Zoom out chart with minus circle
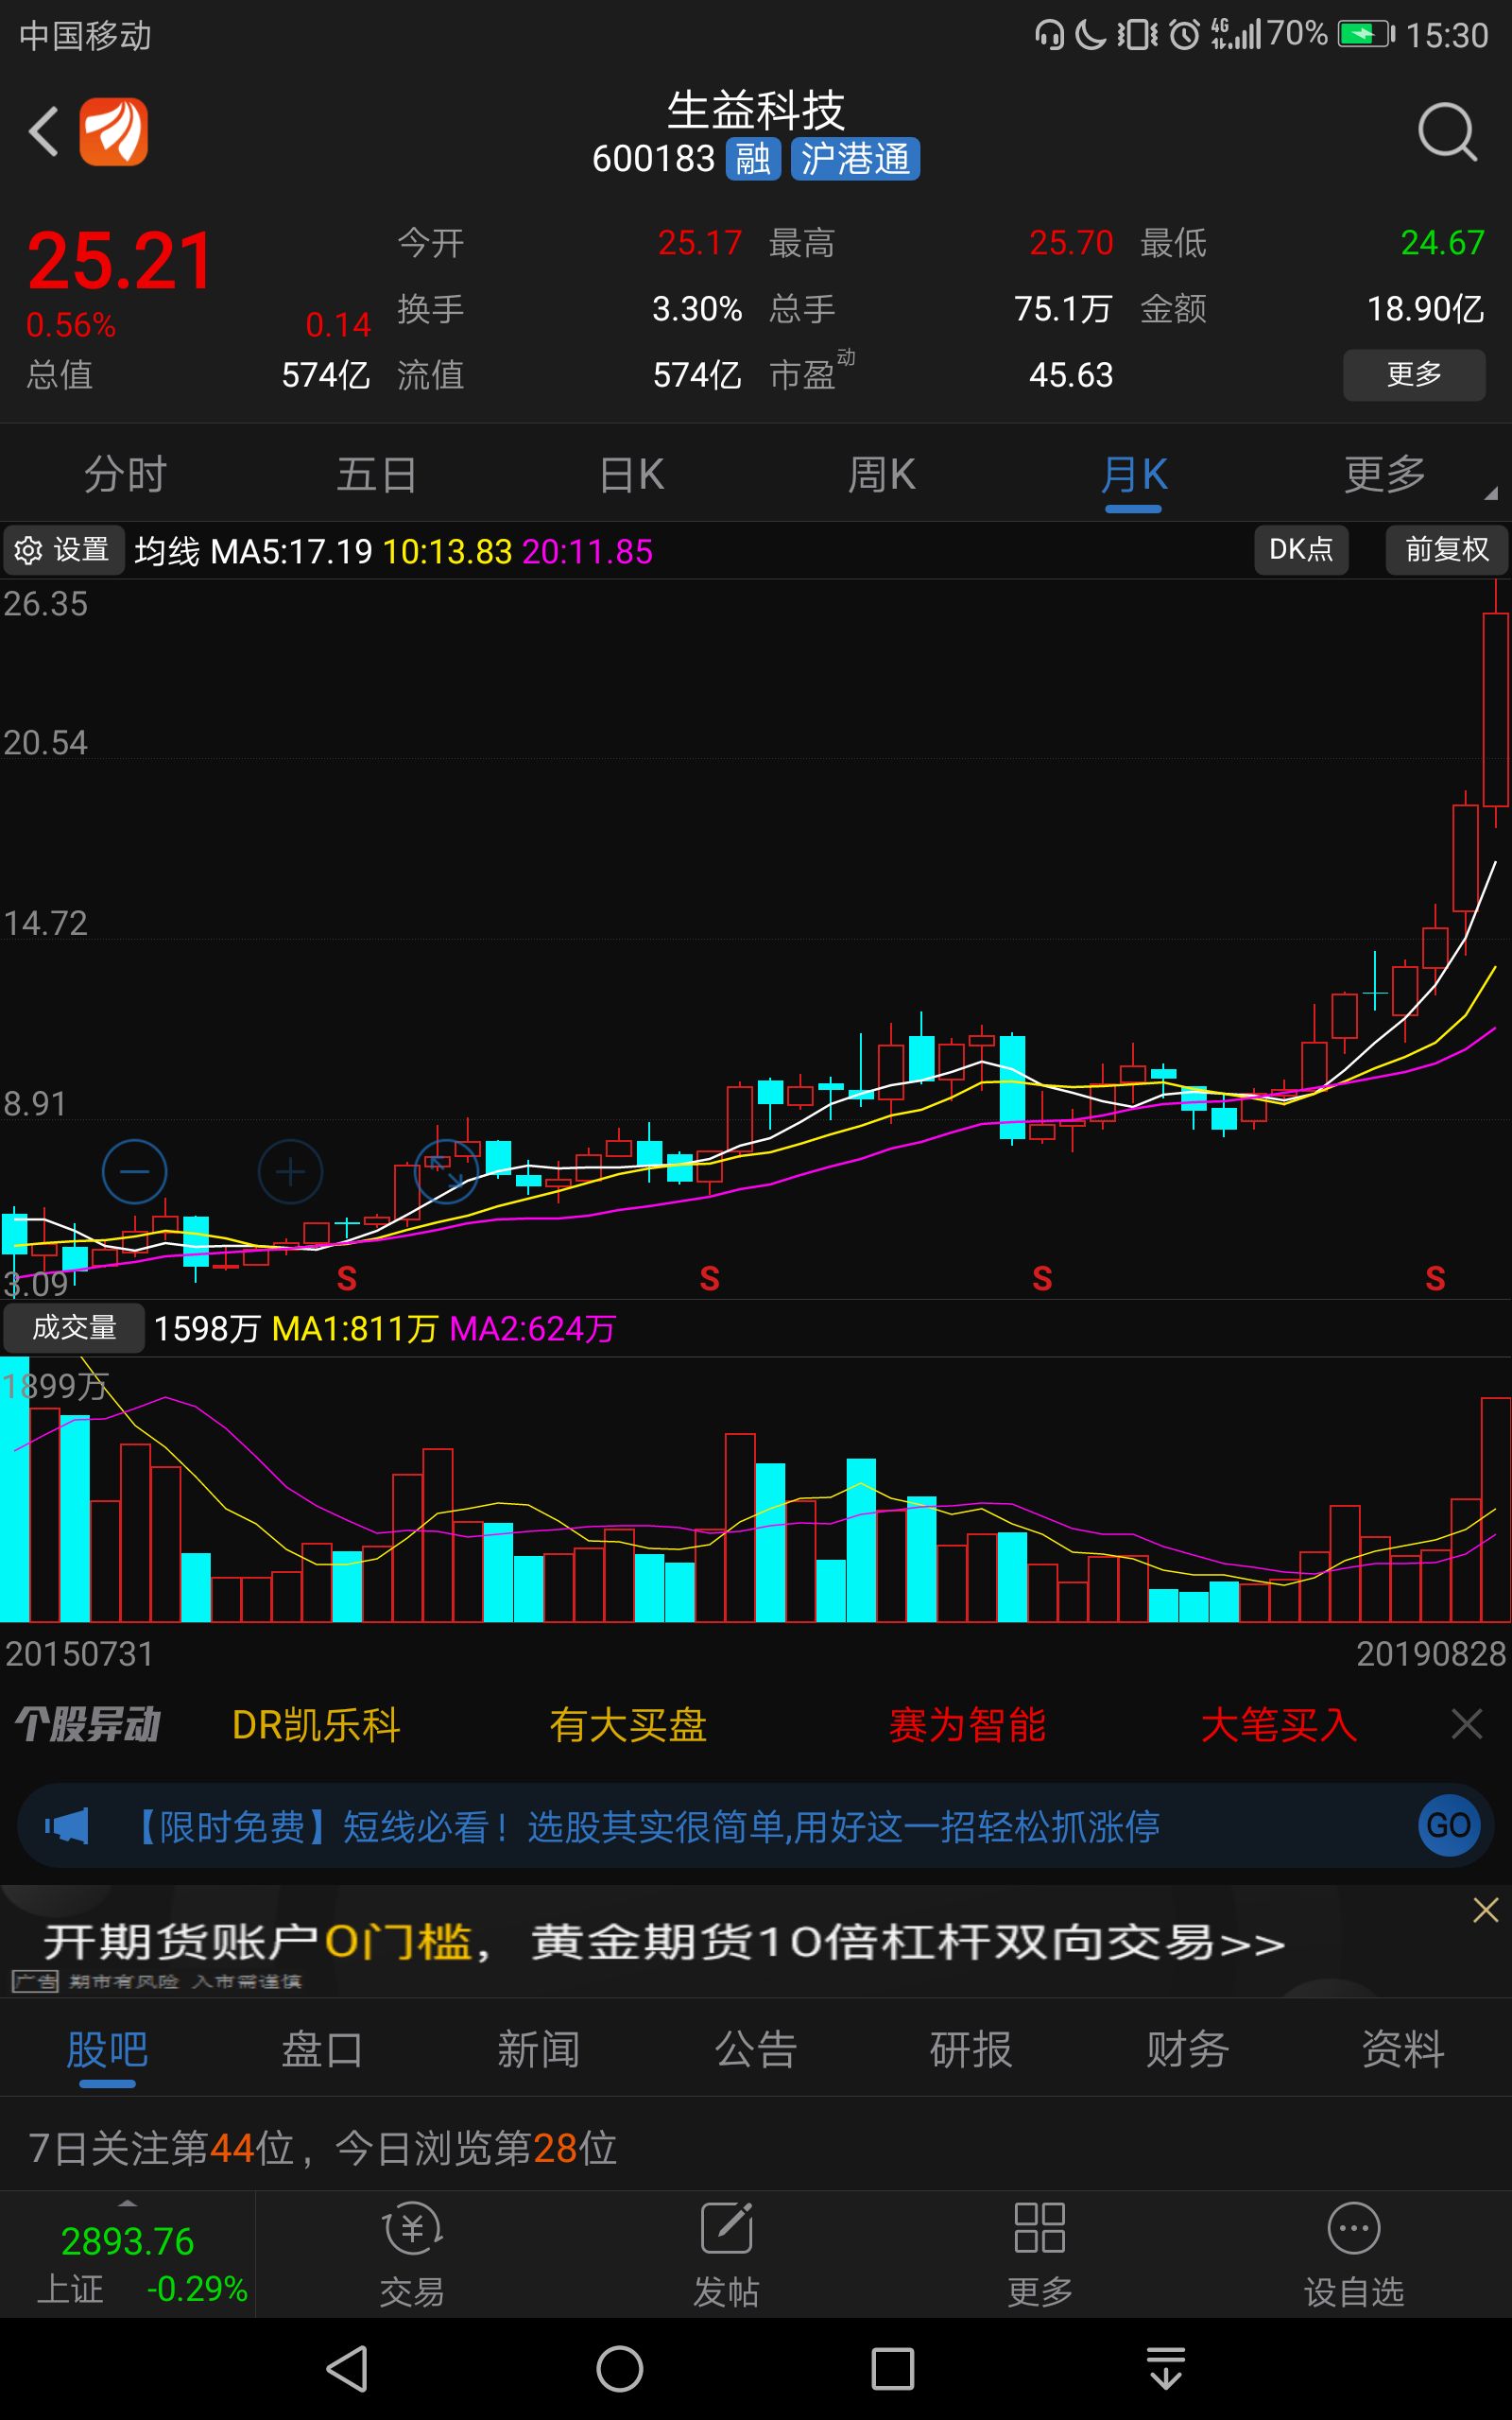The height and width of the screenshot is (2420, 1512). (135, 1171)
